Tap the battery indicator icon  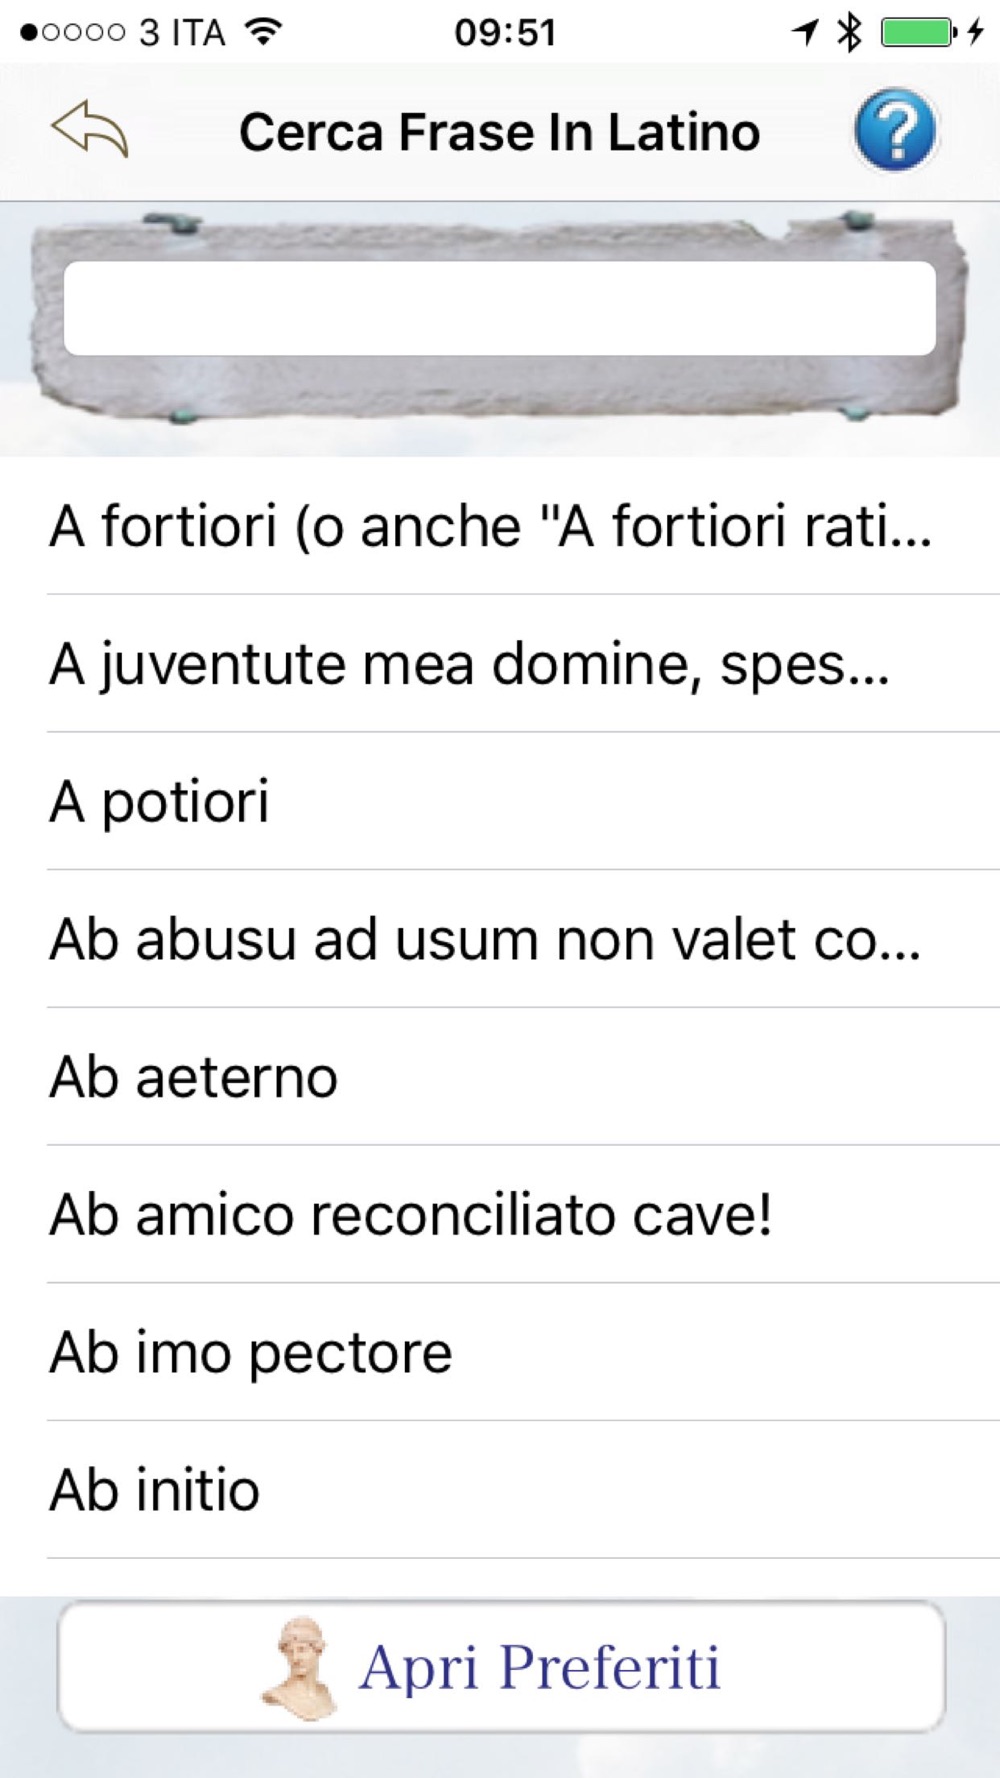point(918,32)
